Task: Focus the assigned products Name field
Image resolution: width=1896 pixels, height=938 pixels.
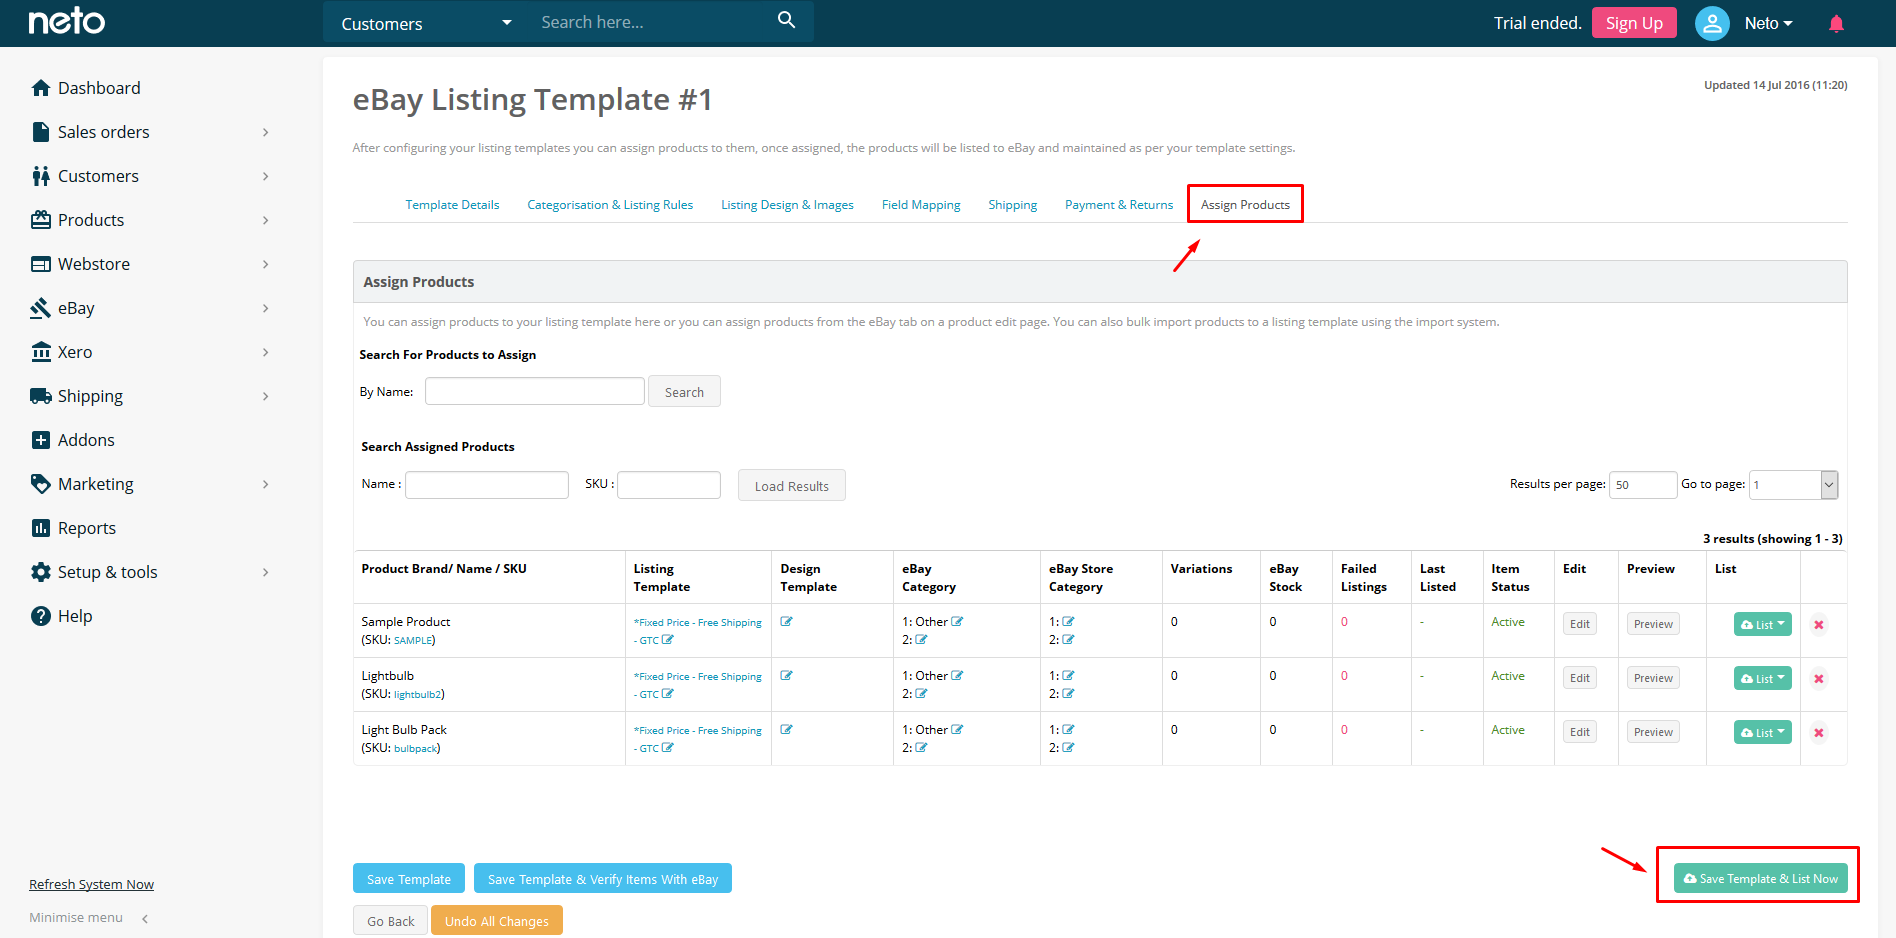Action: [x=487, y=485]
